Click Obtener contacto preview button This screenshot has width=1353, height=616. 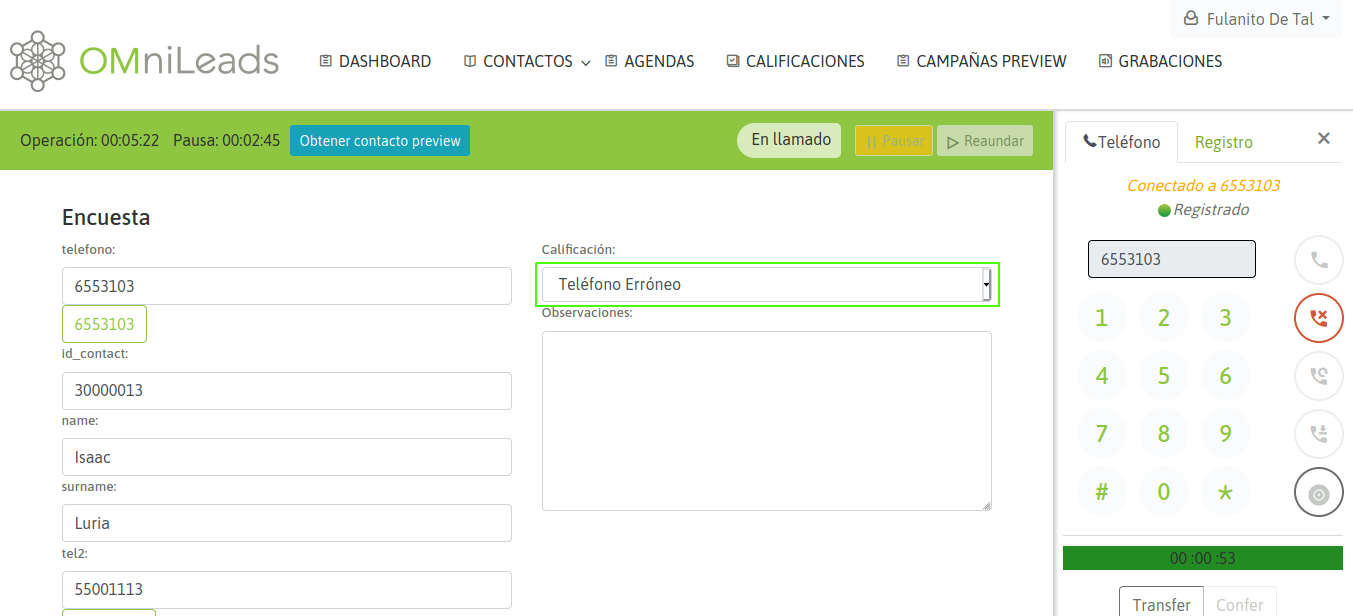click(380, 141)
